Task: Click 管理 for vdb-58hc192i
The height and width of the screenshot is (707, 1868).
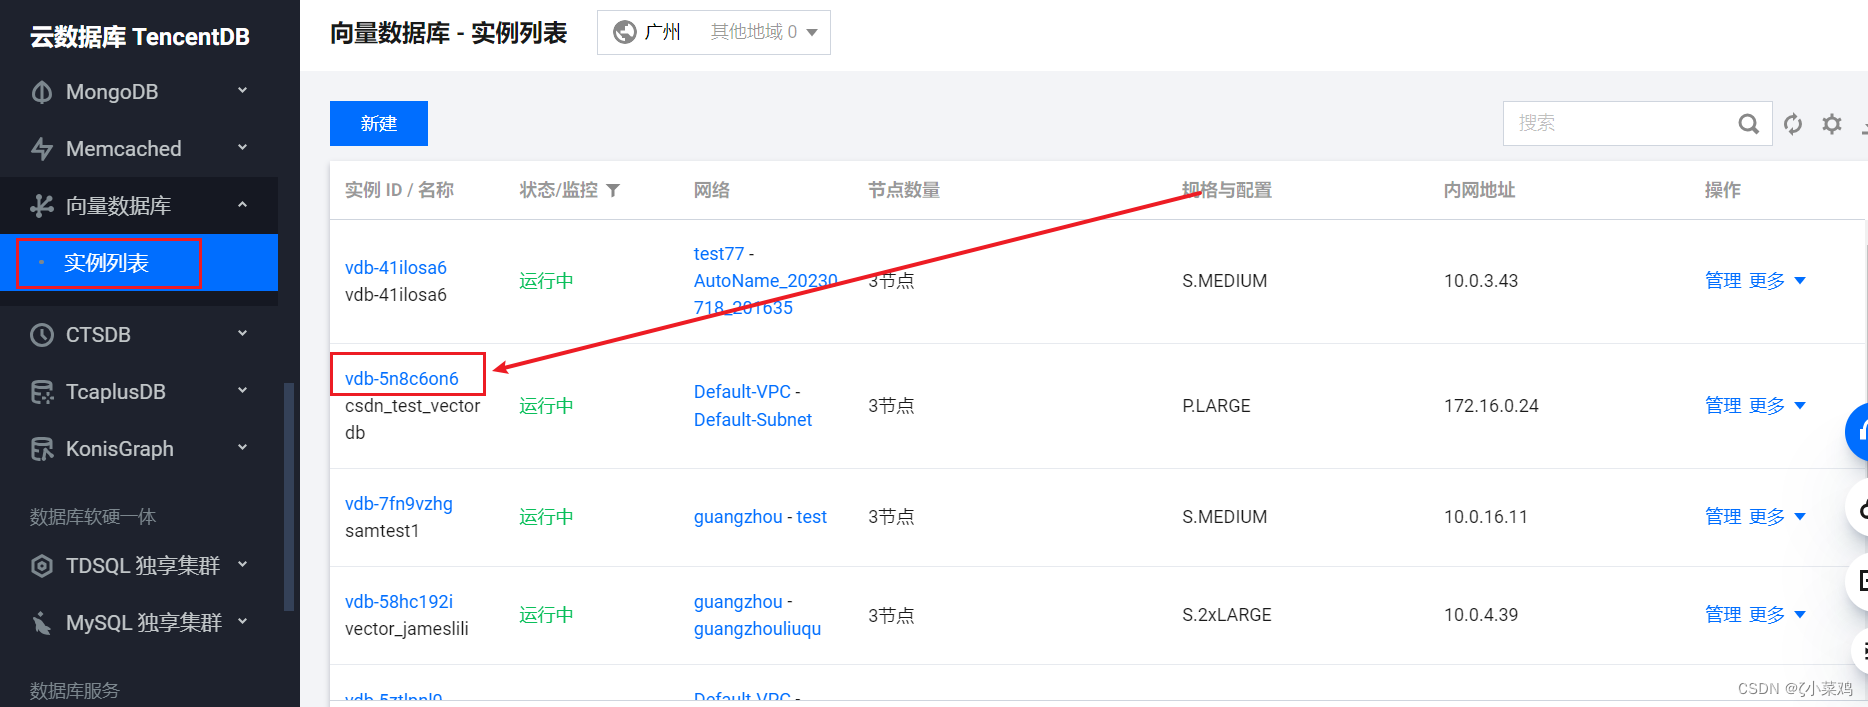Action: [x=1723, y=615]
